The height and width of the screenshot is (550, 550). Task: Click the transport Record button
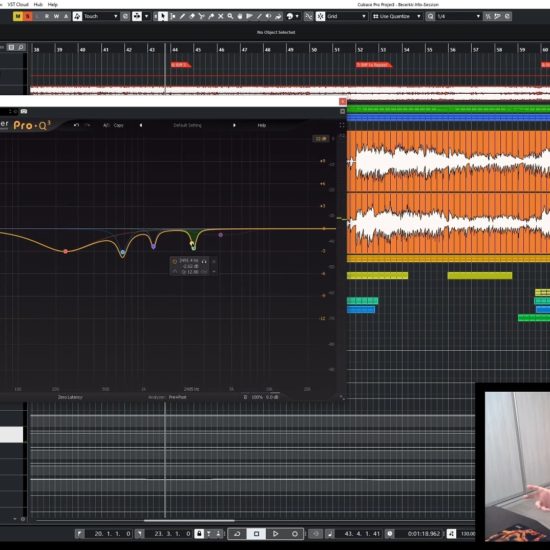pyautogui.click(x=295, y=534)
